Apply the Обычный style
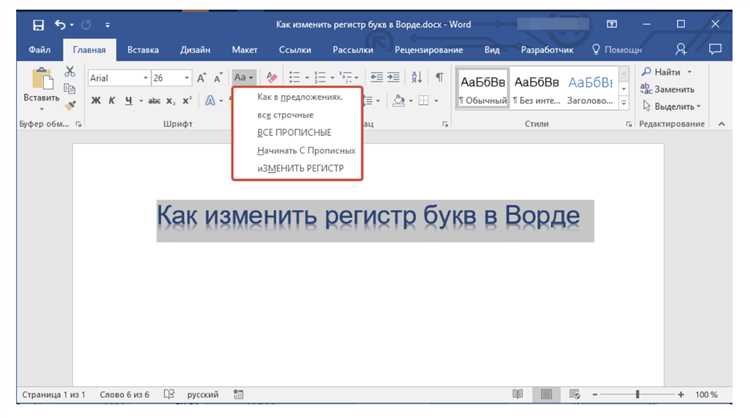Viewport: 750px width, 418px height. pyautogui.click(x=483, y=88)
